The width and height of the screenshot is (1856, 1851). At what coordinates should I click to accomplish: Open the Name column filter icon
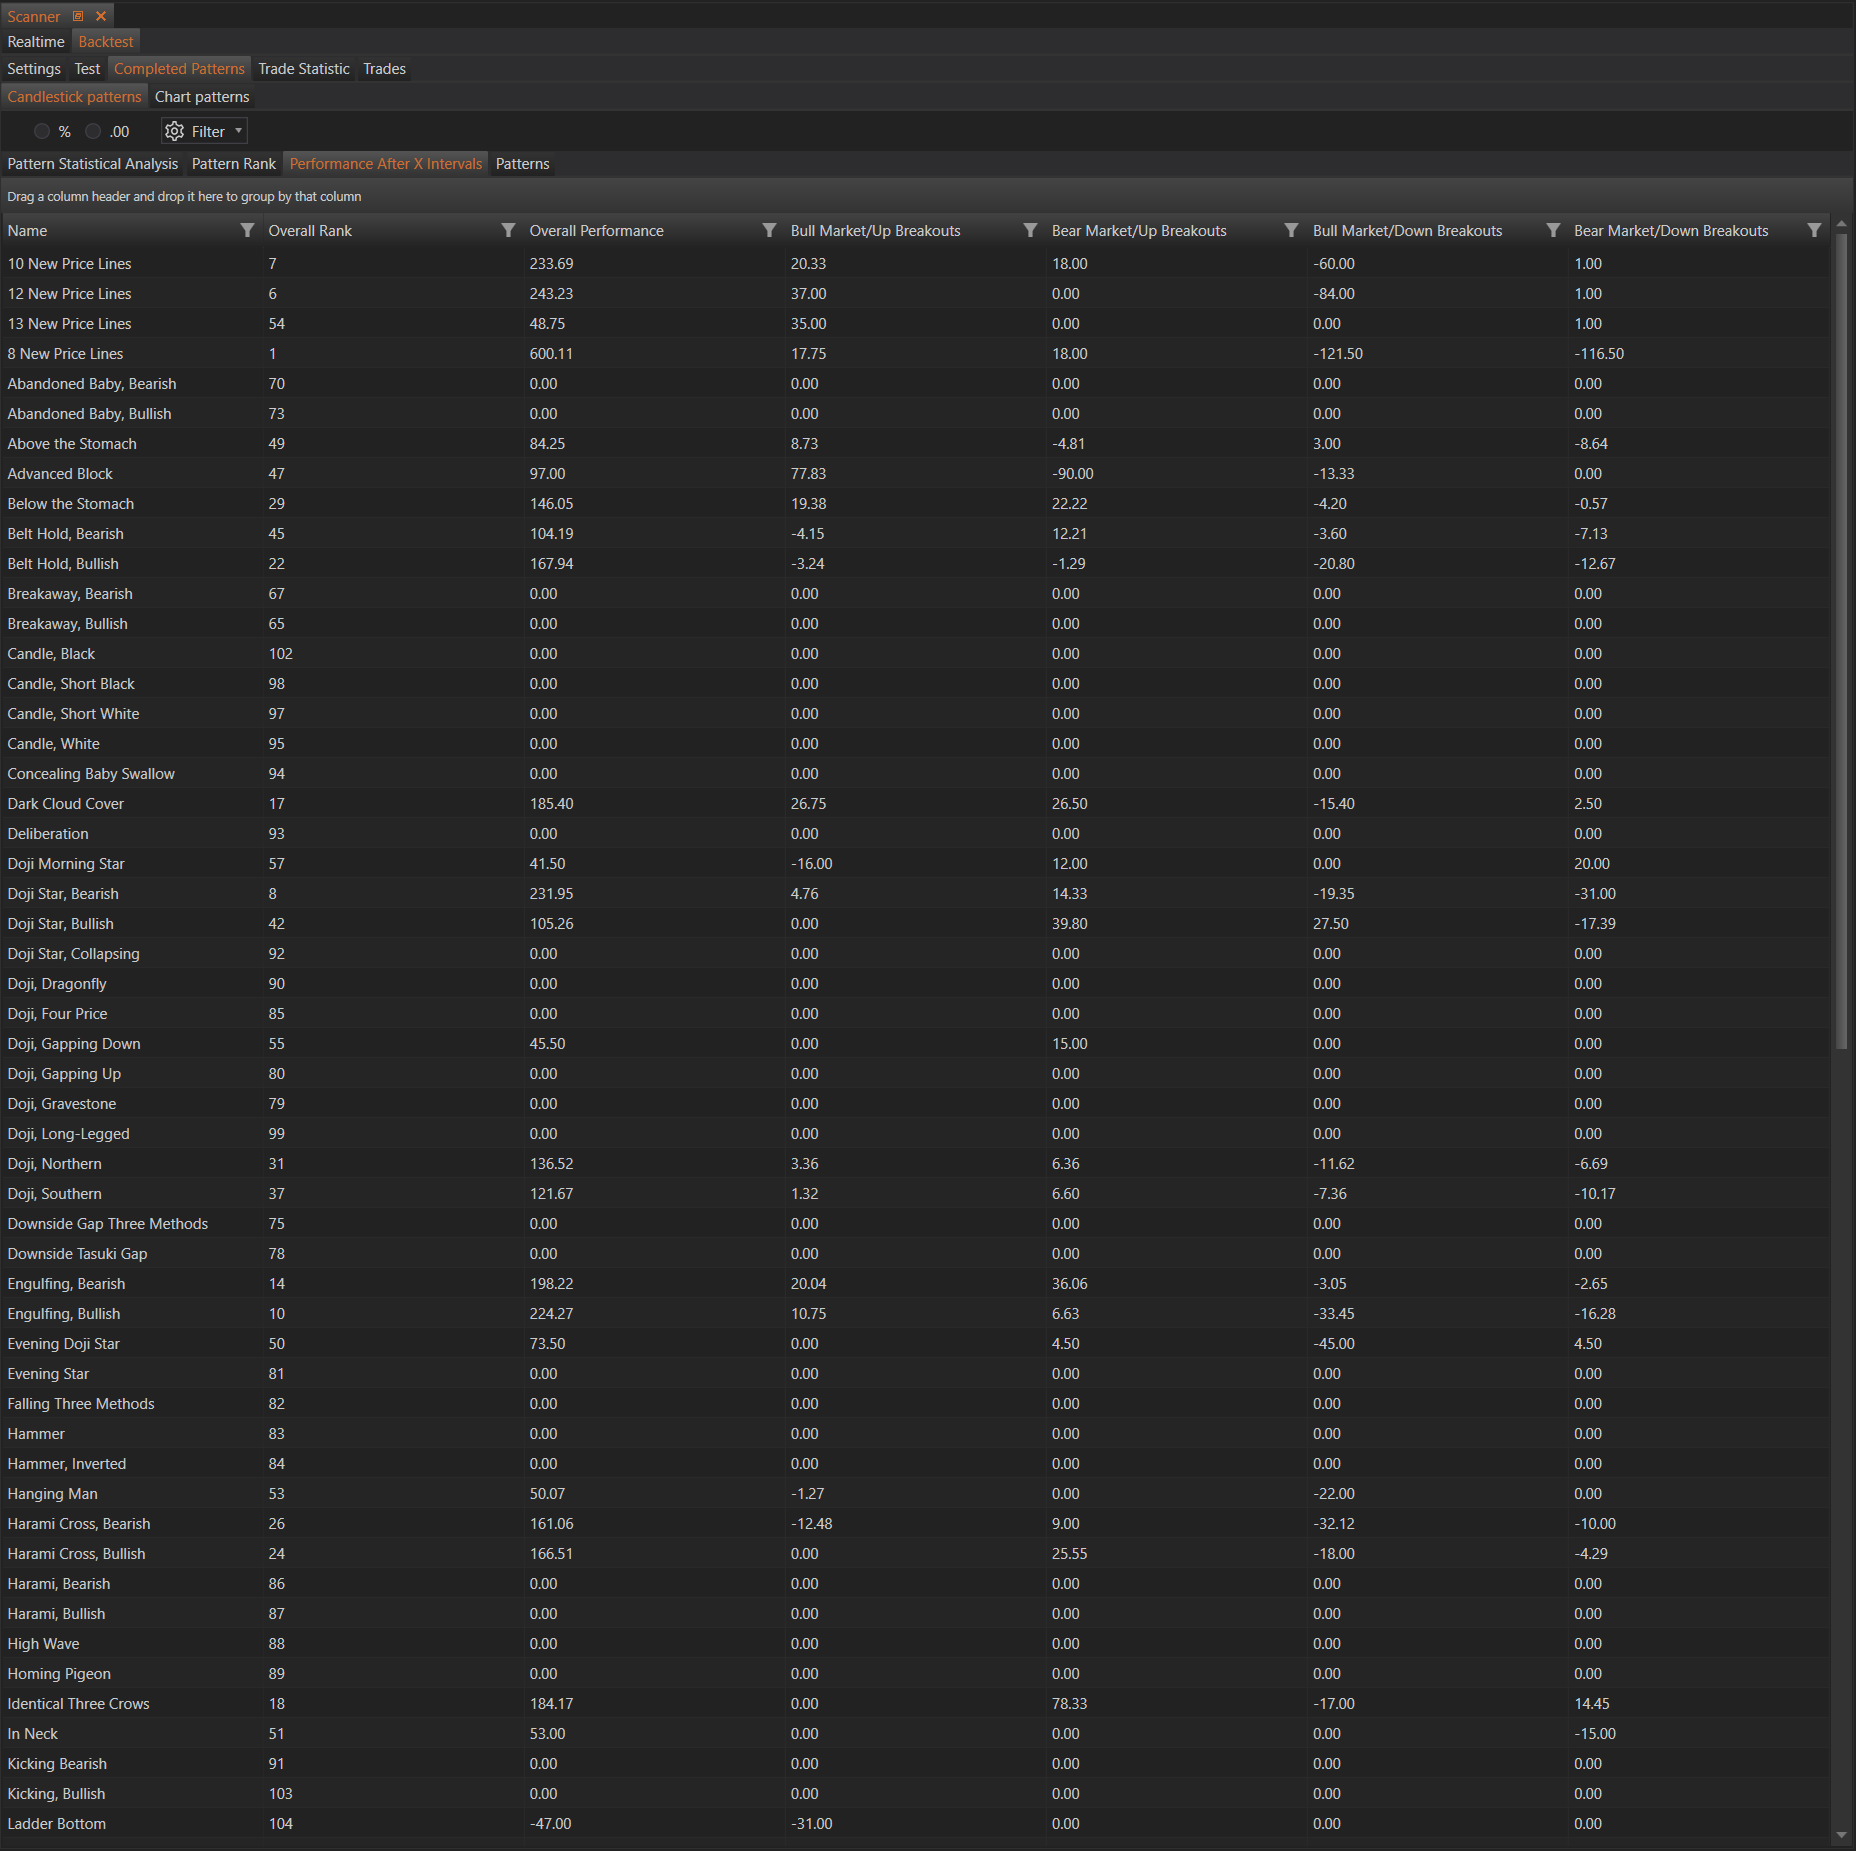247,230
